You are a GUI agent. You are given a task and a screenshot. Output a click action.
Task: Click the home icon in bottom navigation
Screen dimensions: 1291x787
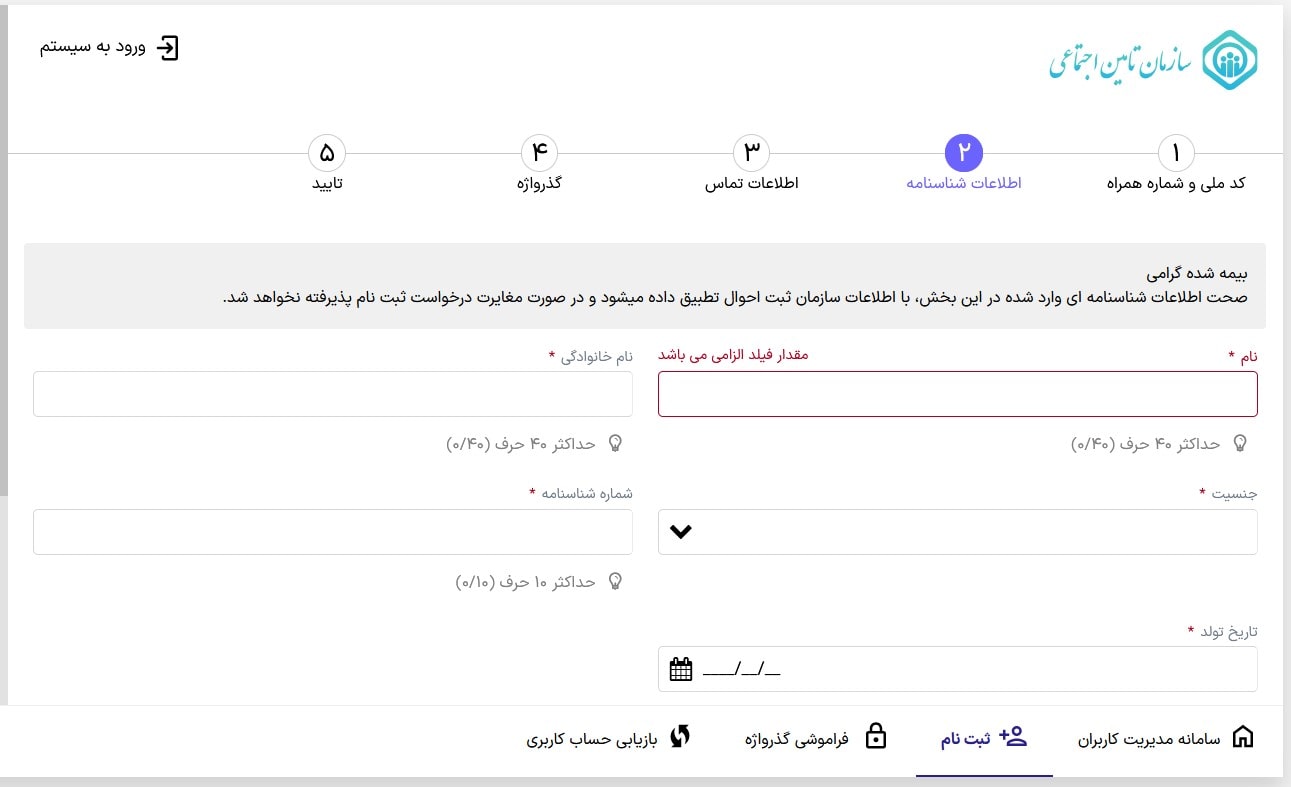point(1243,738)
